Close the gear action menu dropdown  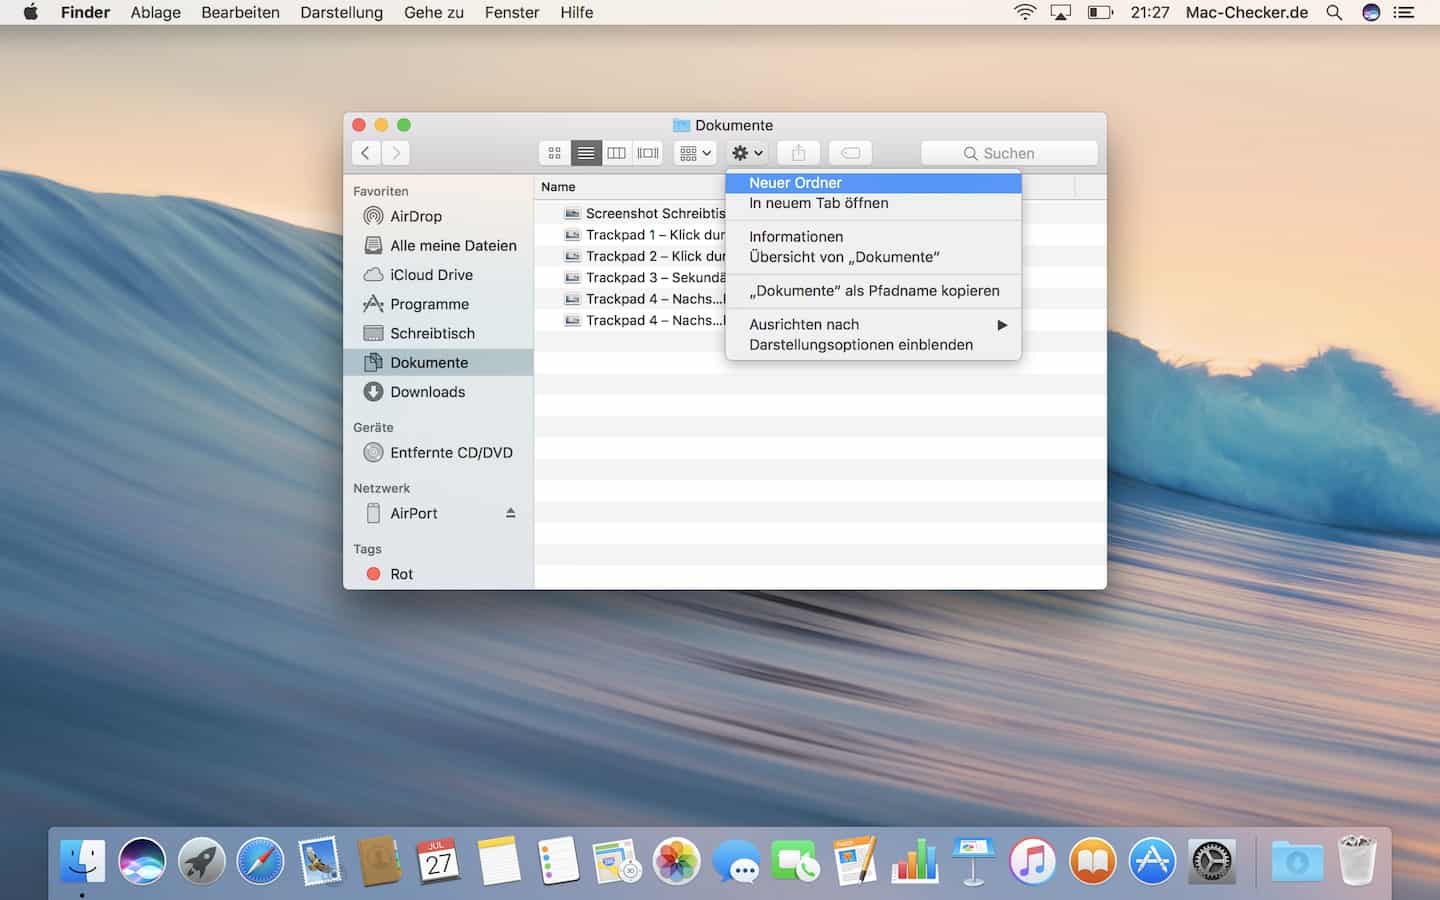747,153
